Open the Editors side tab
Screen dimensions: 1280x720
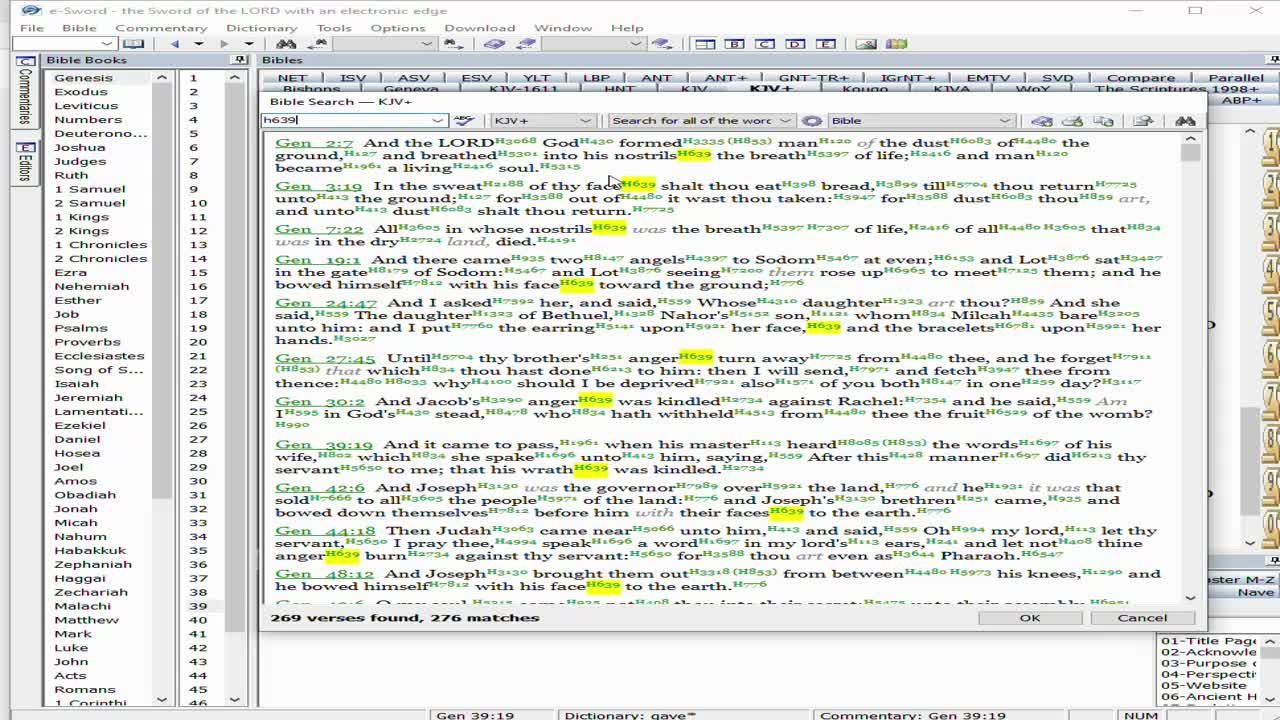pyautogui.click(x=25, y=162)
